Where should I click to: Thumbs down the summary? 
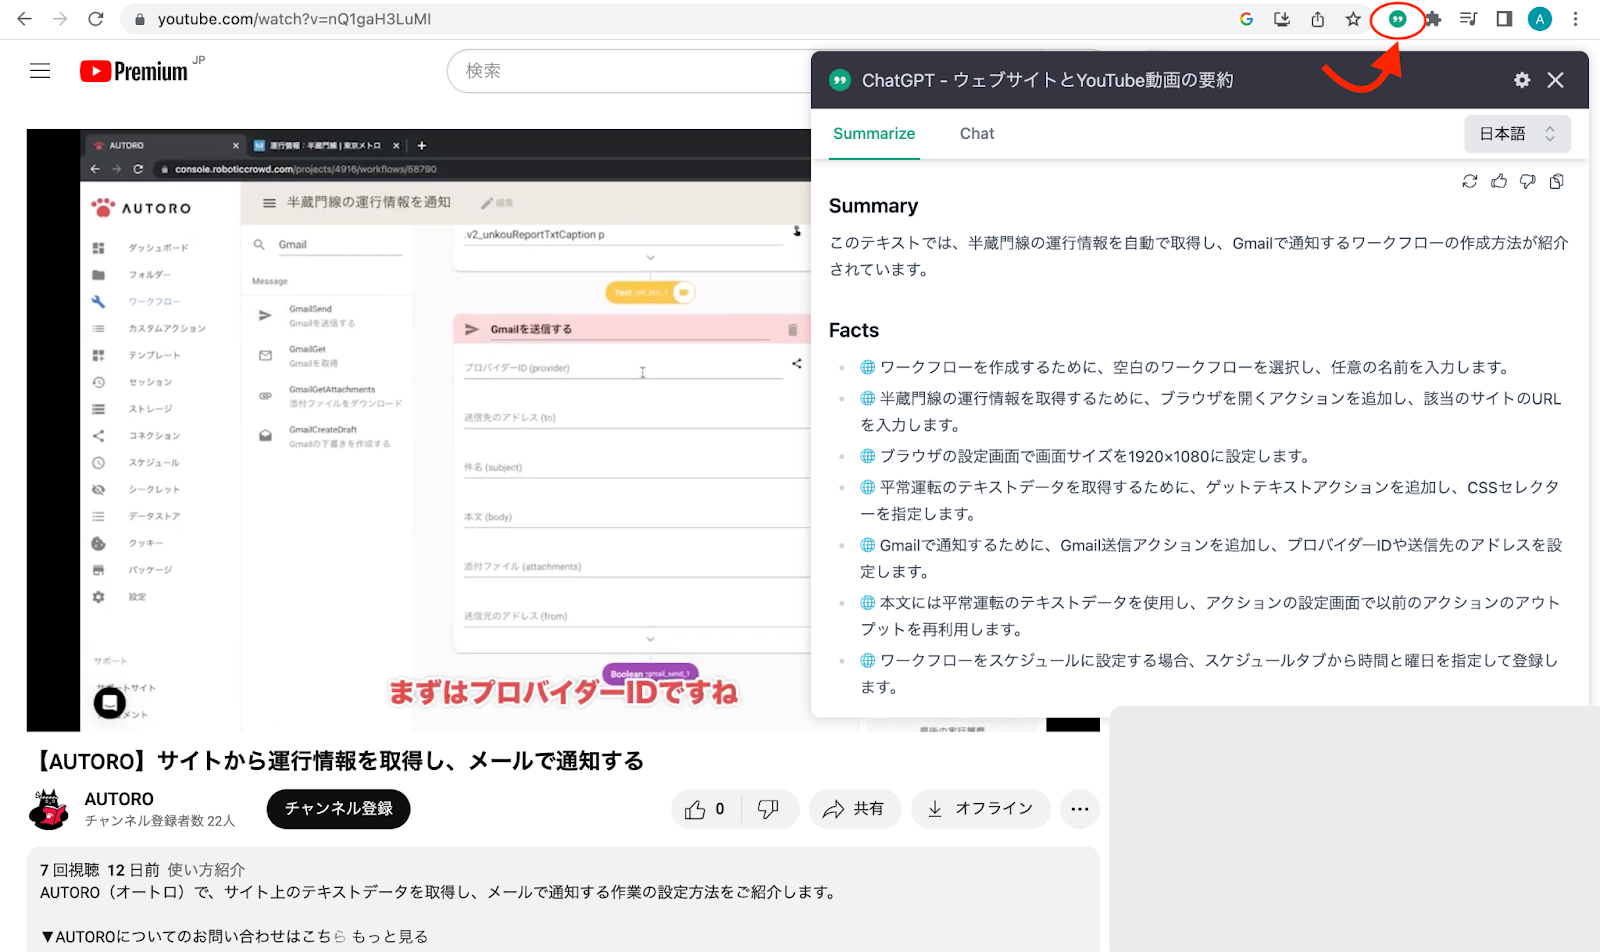(1527, 181)
